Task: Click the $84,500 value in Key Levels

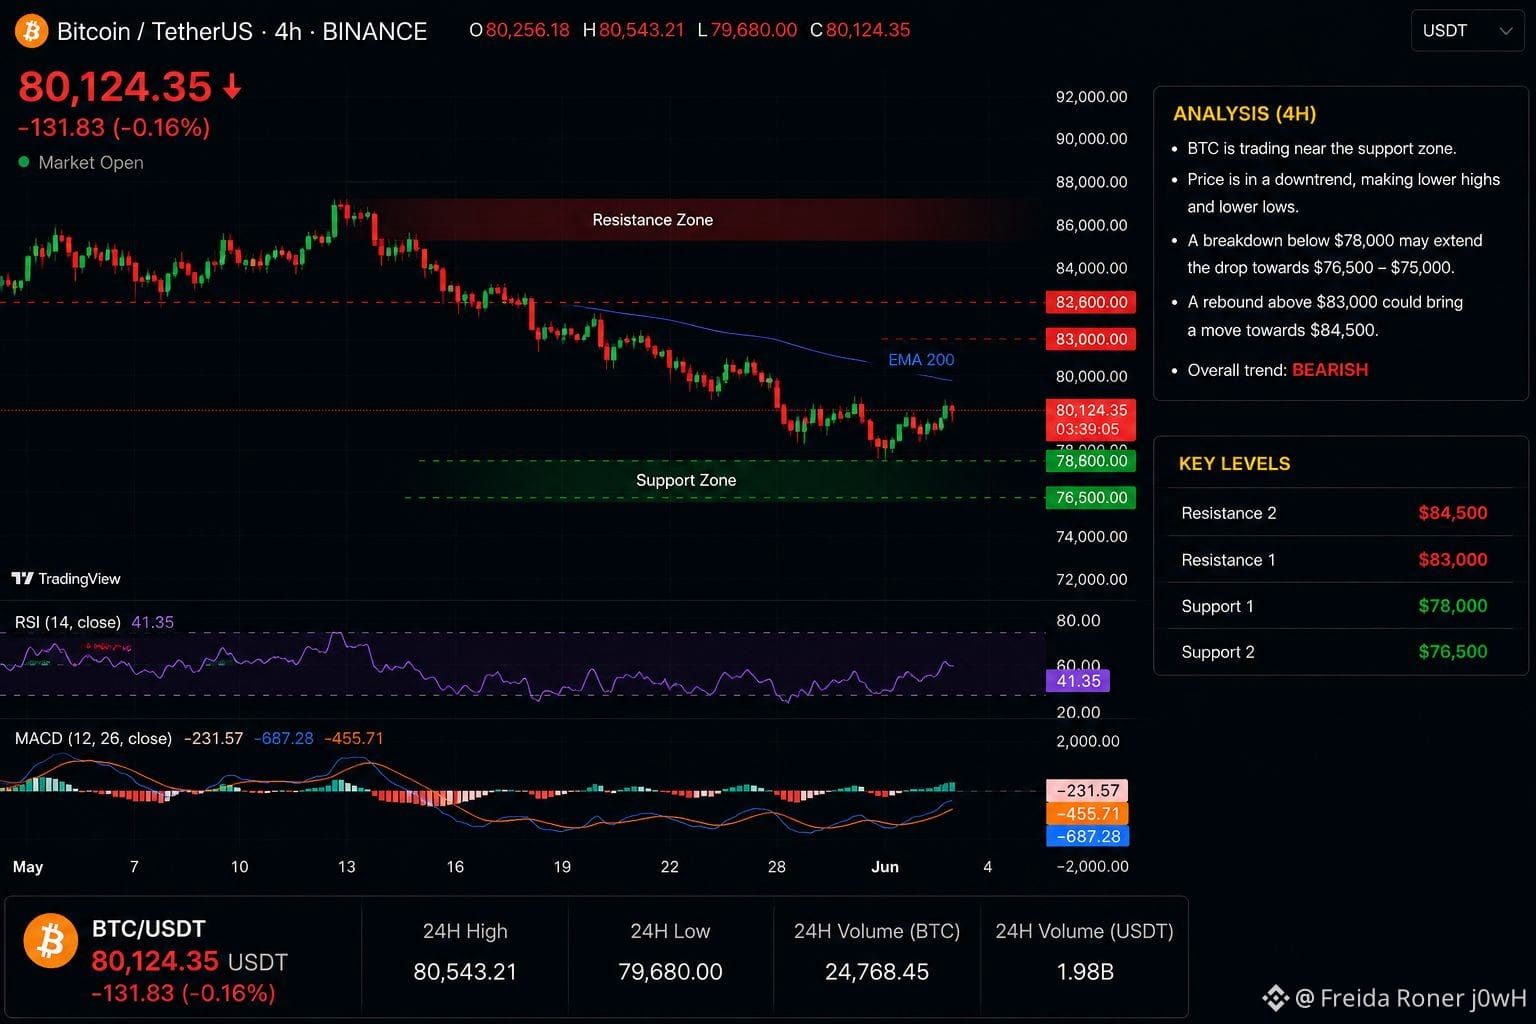Action: click(1453, 513)
